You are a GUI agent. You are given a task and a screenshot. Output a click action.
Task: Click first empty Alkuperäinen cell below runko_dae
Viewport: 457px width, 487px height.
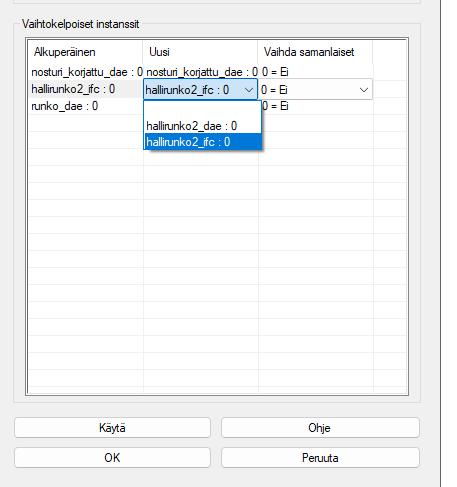click(86, 123)
